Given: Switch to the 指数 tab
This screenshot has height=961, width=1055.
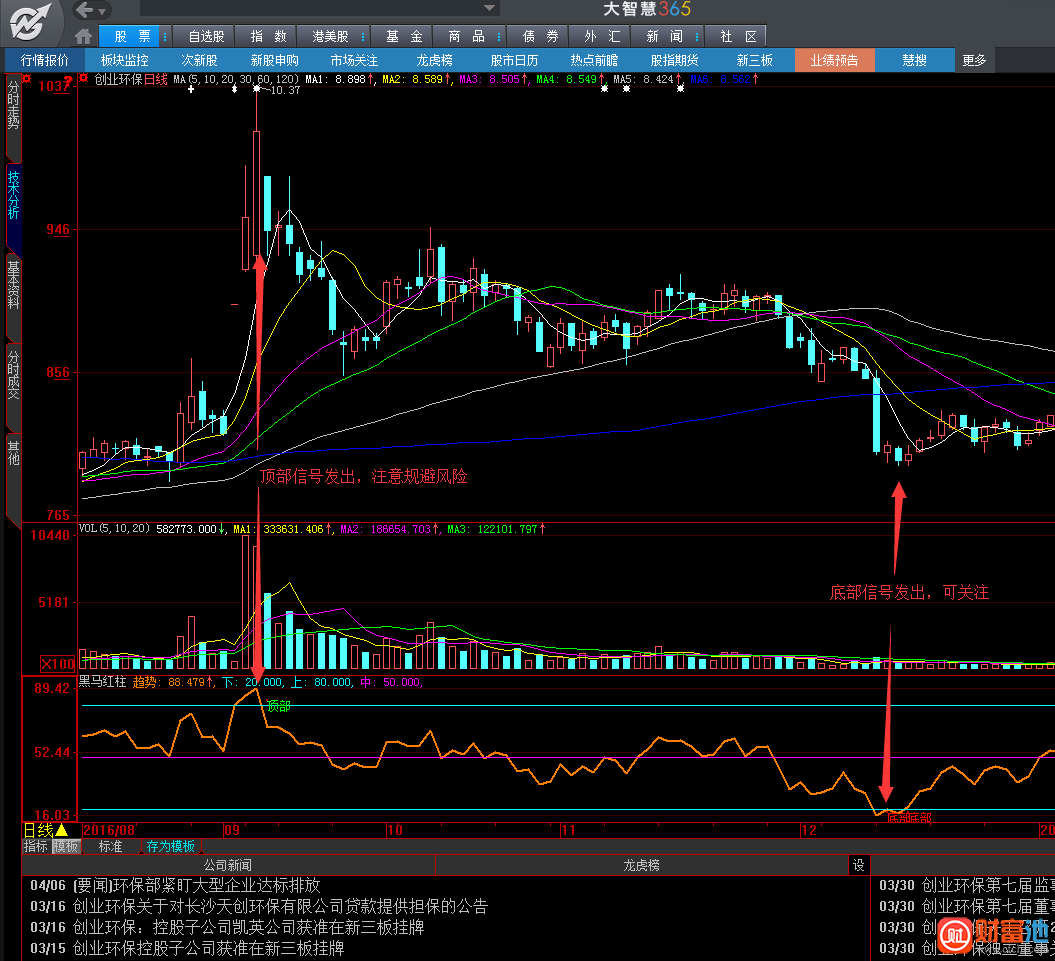Looking at the screenshot, I should [268, 36].
